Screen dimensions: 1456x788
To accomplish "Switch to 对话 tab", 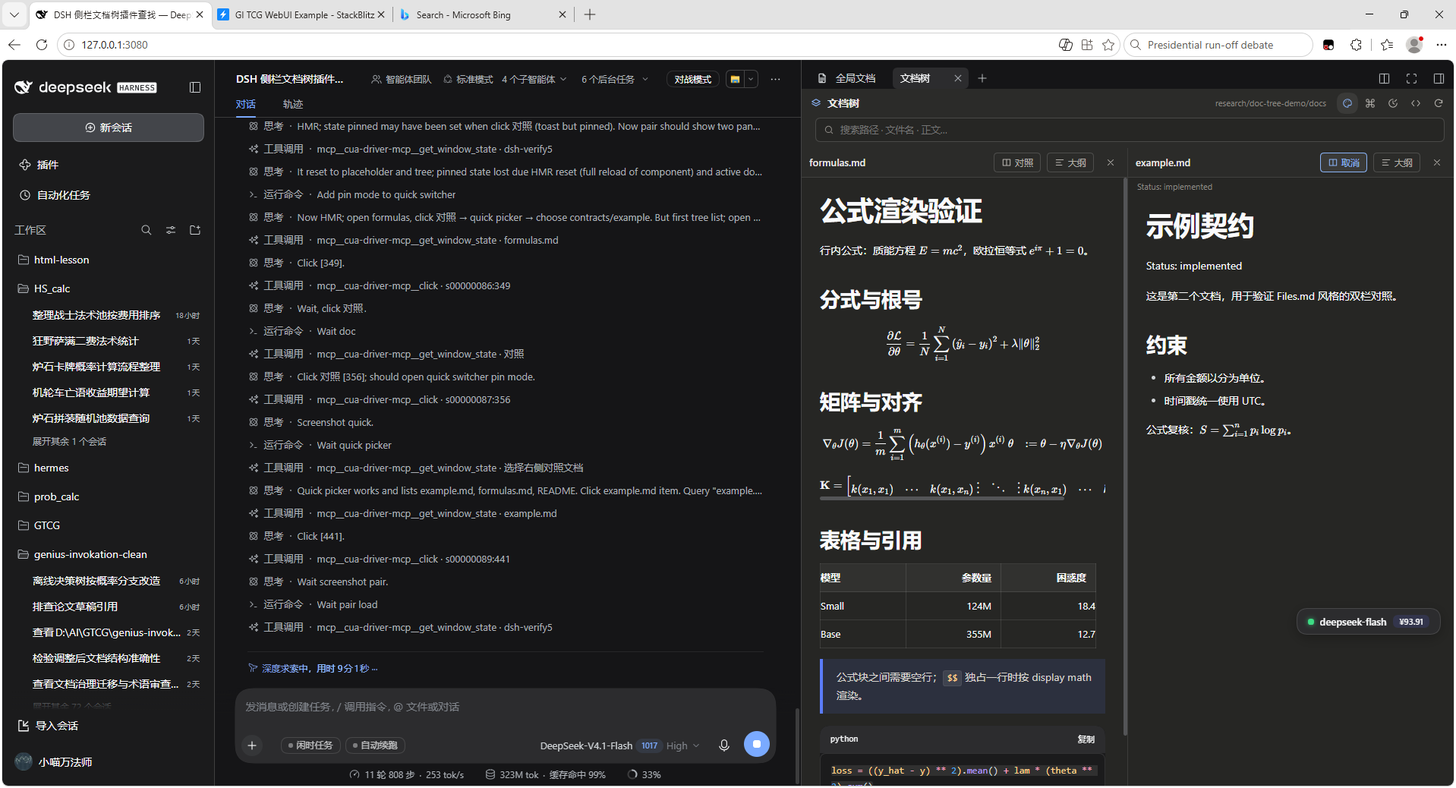I will point(246,104).
